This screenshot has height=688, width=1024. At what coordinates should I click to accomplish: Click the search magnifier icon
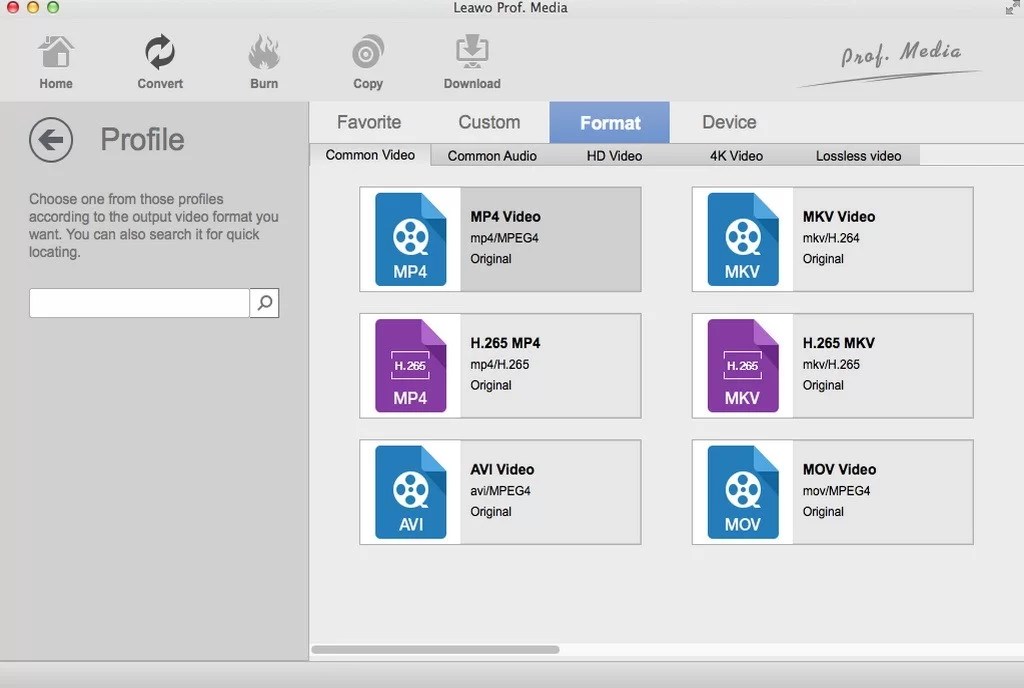pos(263,303)
